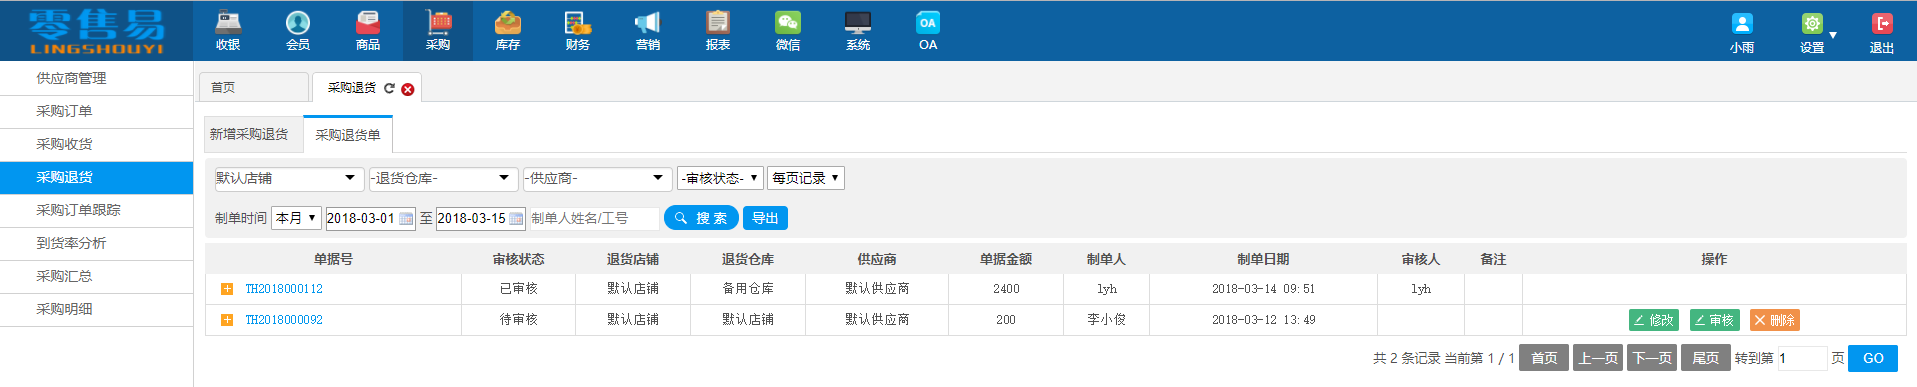This screenshot has width=1917, height=387.
Task: Open the 供应商 supplier dropdown
Action: click(x=598, y=178)
